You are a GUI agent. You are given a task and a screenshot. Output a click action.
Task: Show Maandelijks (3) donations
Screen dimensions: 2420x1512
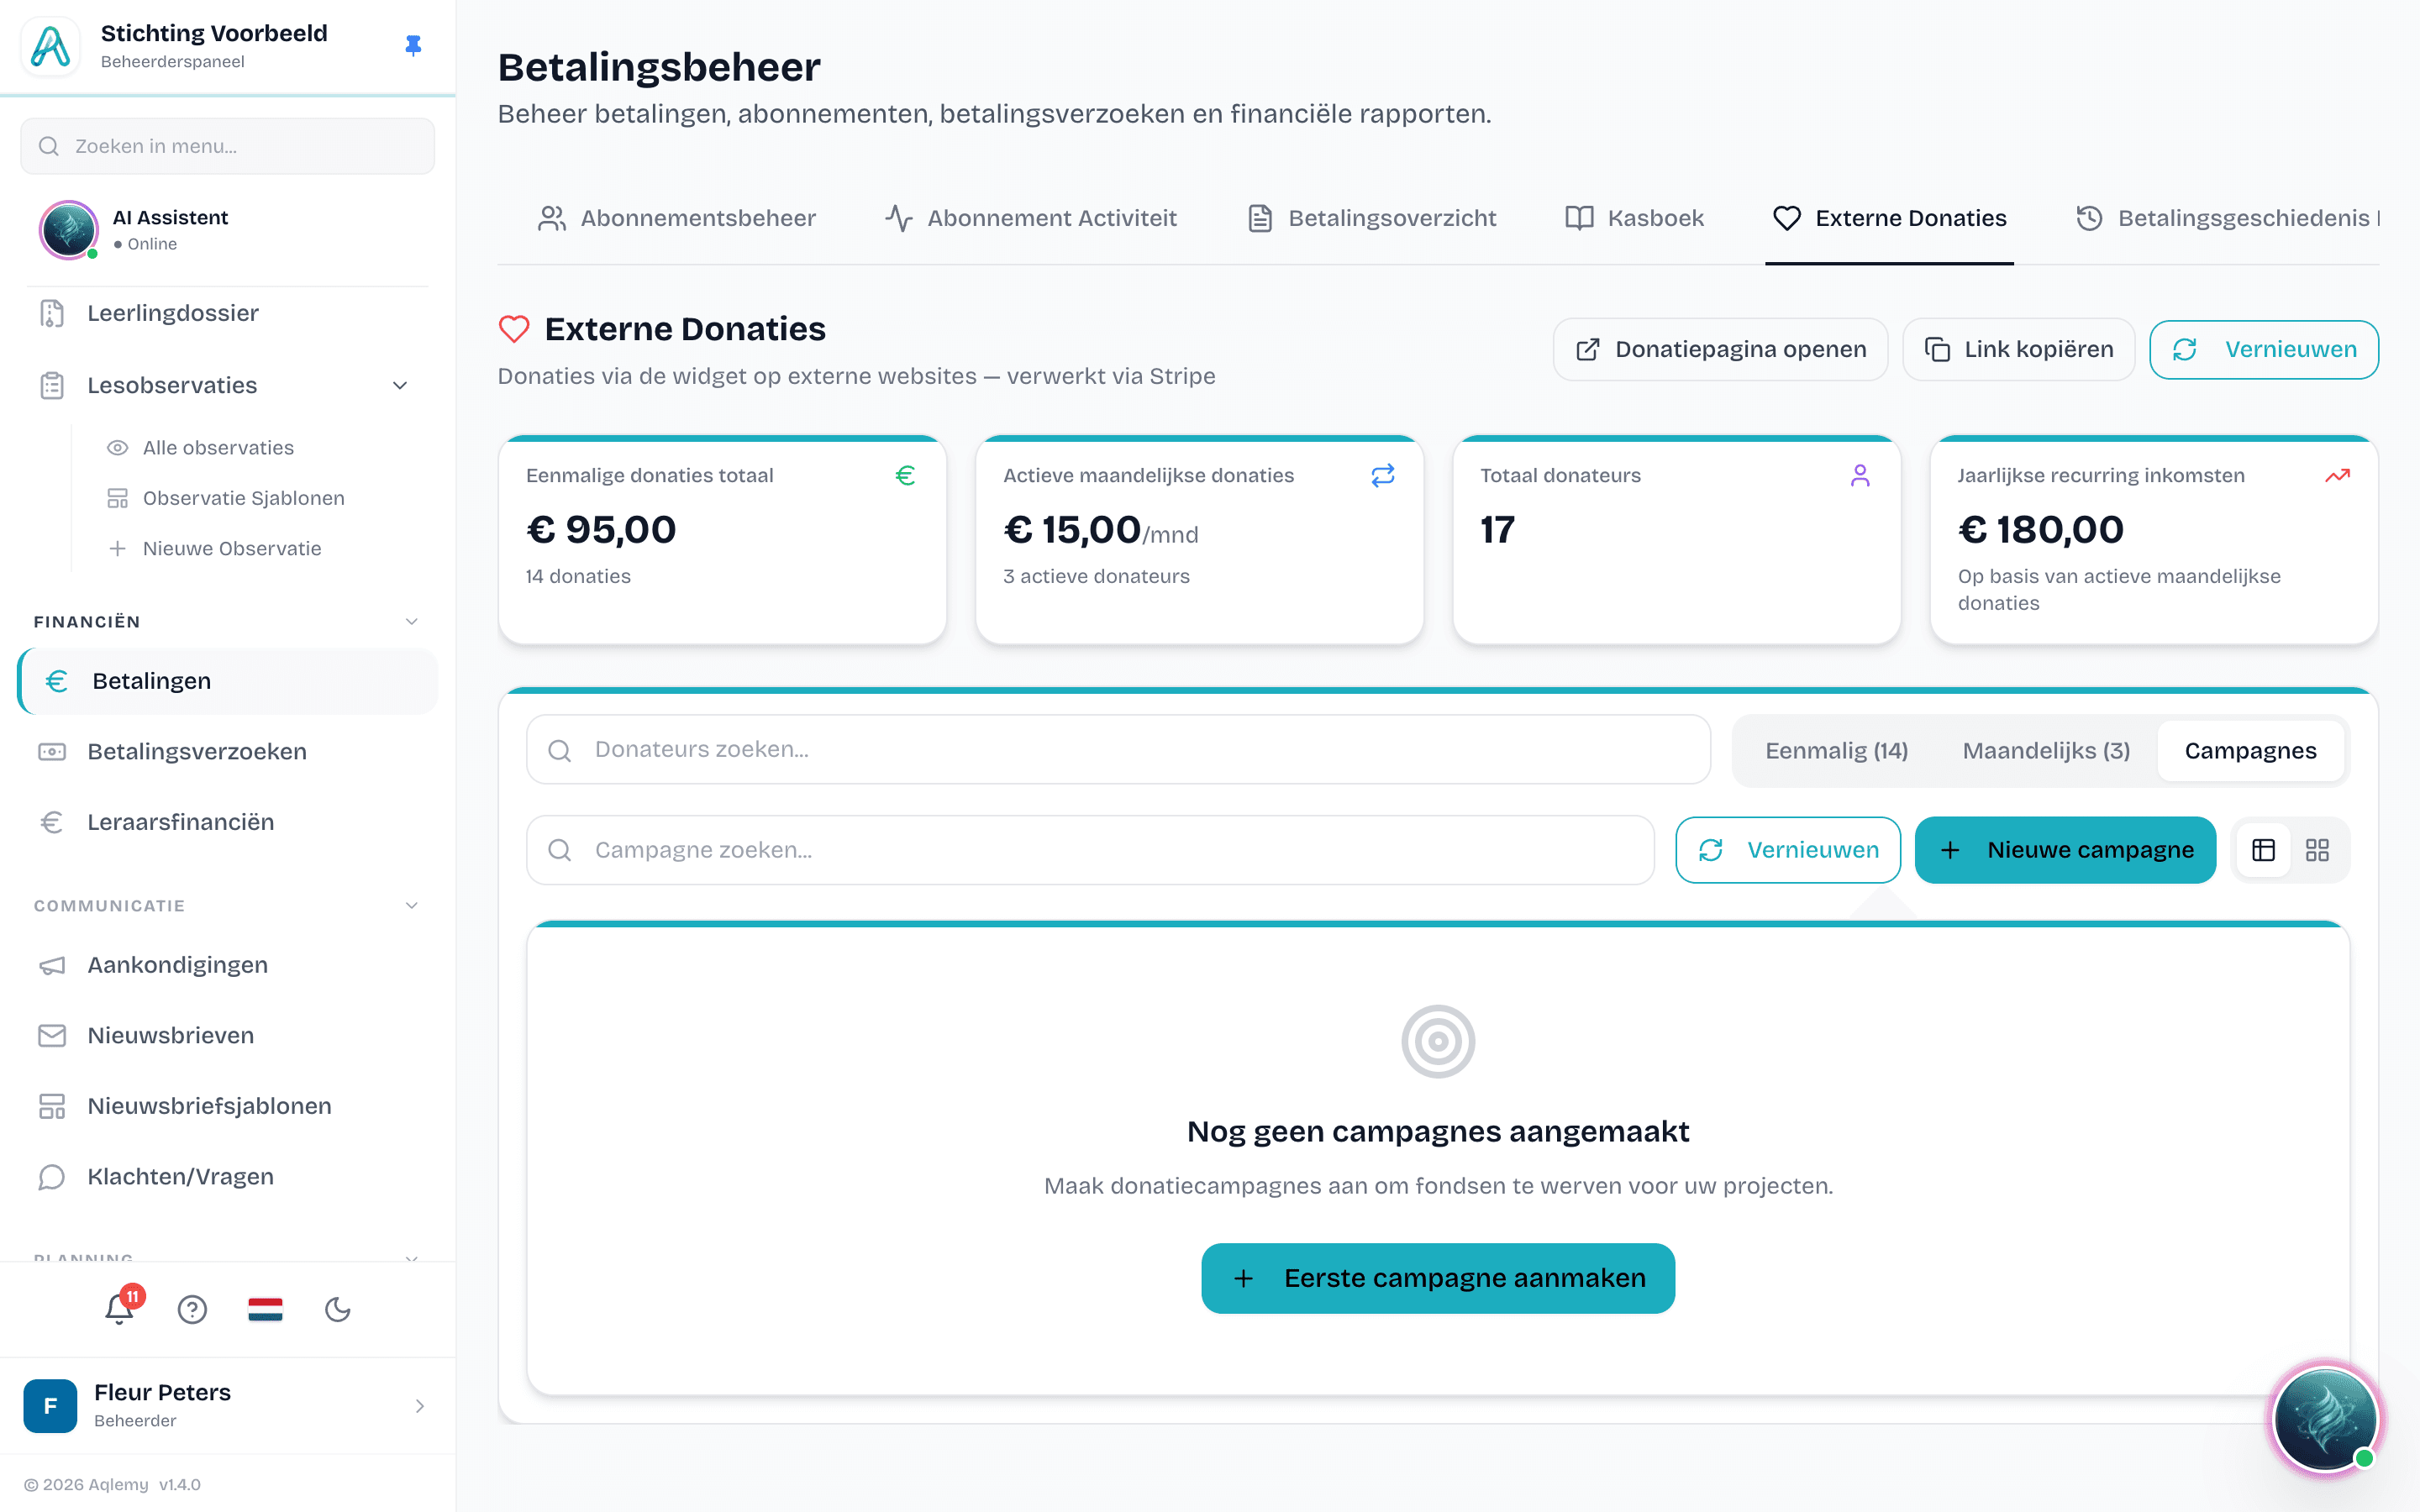pyautogui.click(x=2046, y=750)
